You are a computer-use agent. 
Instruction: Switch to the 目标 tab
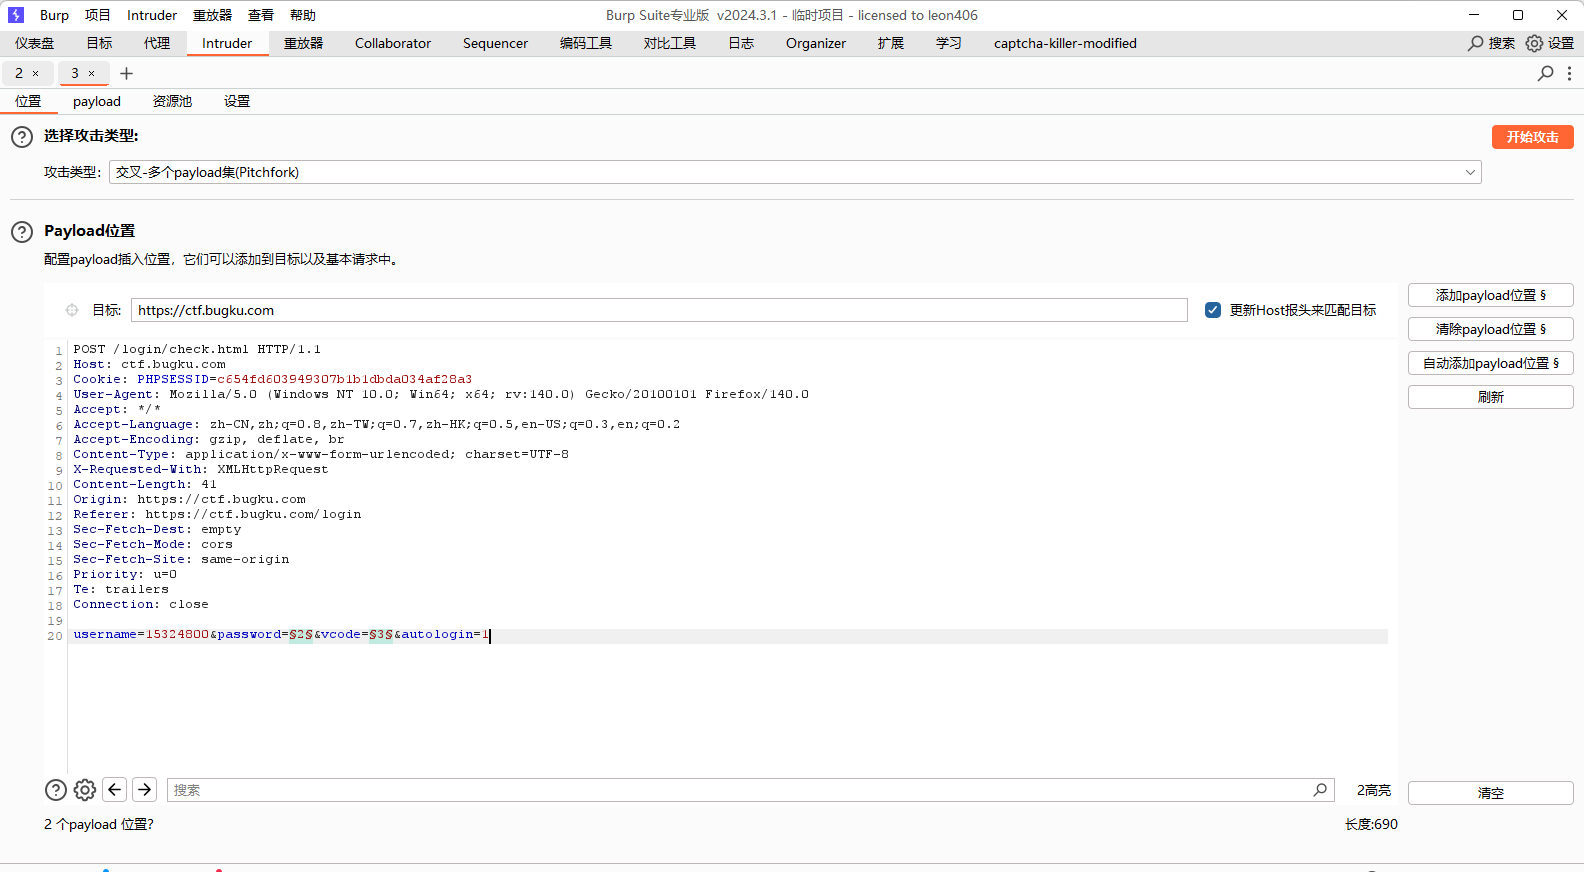pos(99,43)
